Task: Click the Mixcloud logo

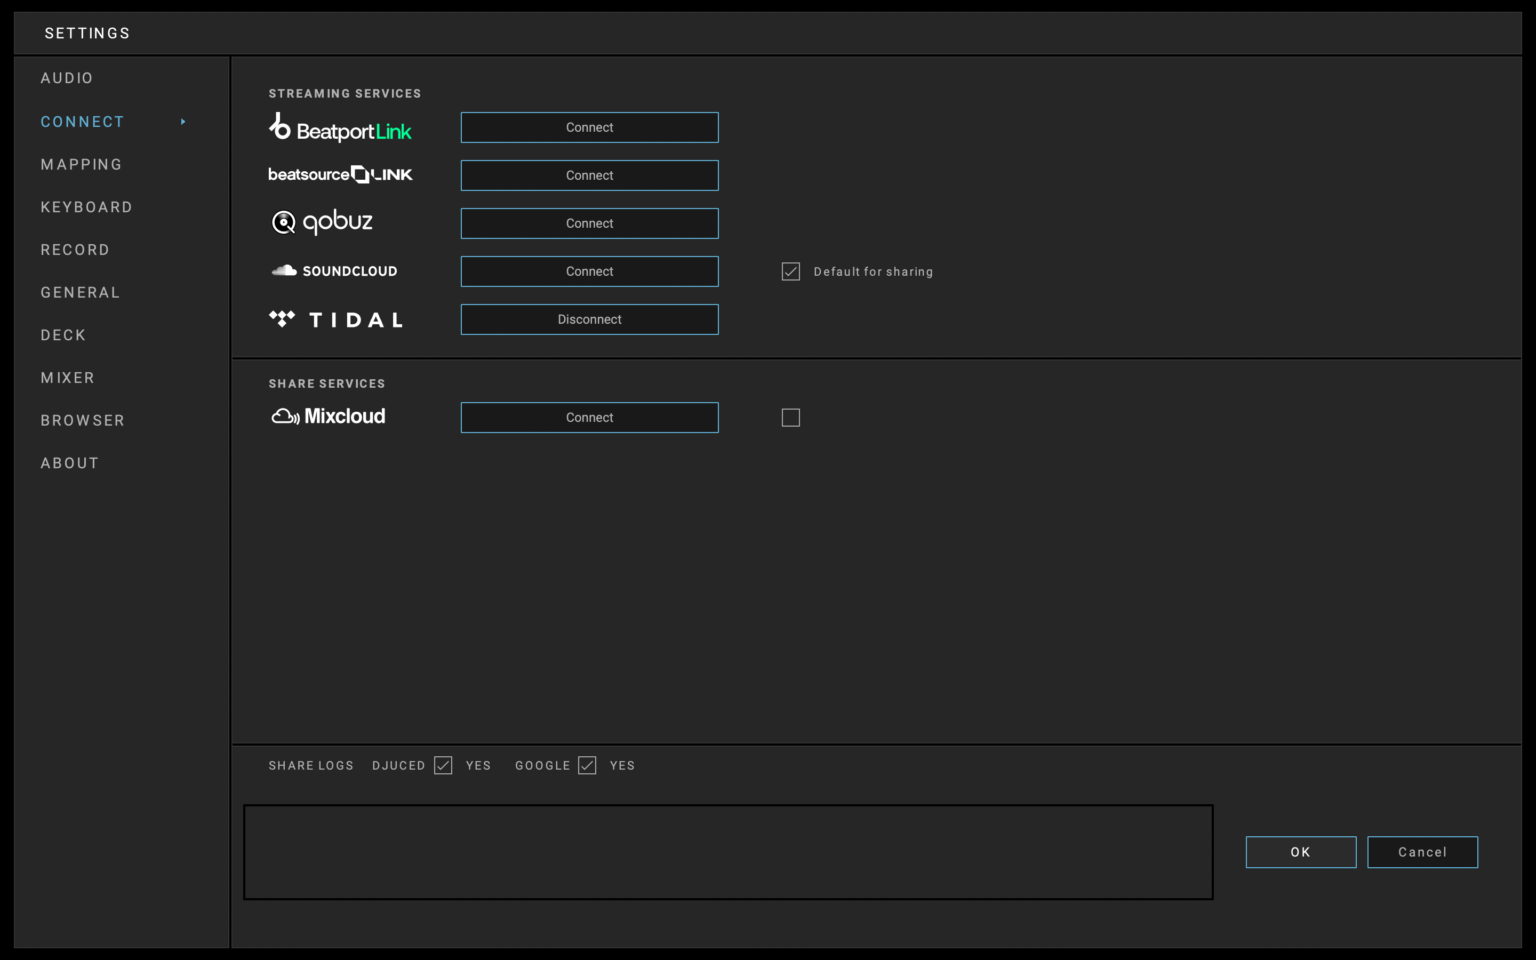Action: point(327,416)
